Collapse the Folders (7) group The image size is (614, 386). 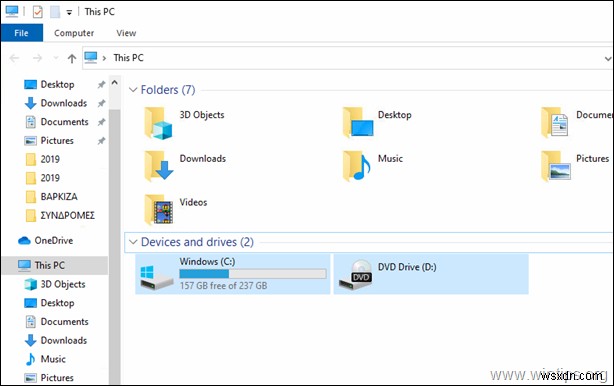[x=133, y=90]
